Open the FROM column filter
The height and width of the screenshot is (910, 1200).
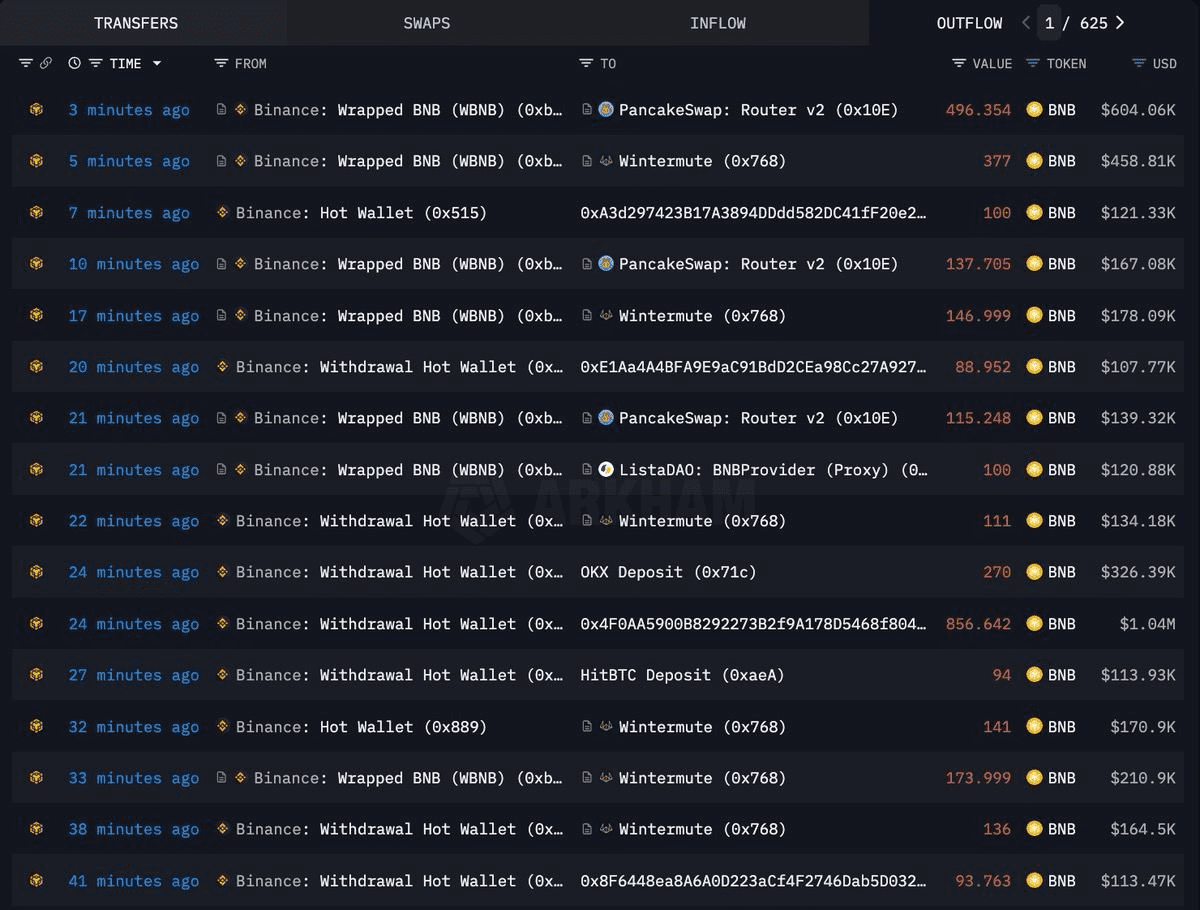[221, 63]
